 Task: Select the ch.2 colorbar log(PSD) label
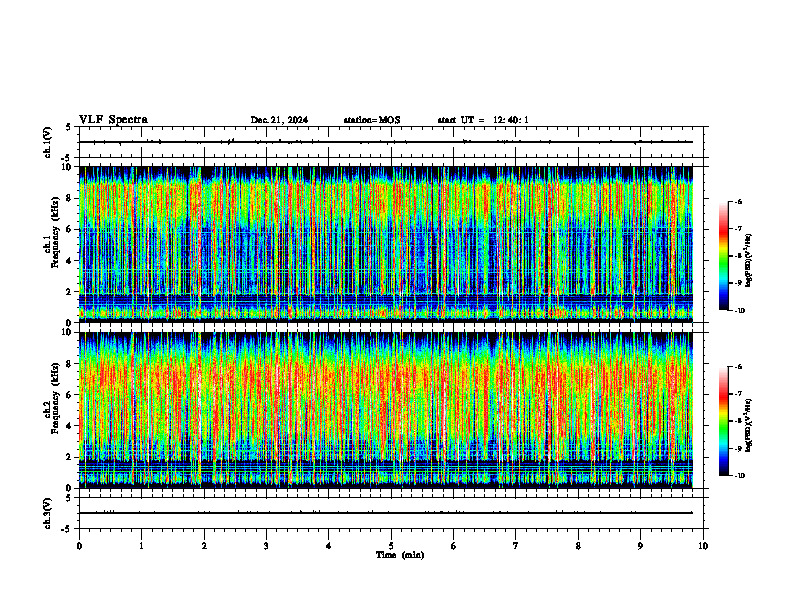pos(749,425)
